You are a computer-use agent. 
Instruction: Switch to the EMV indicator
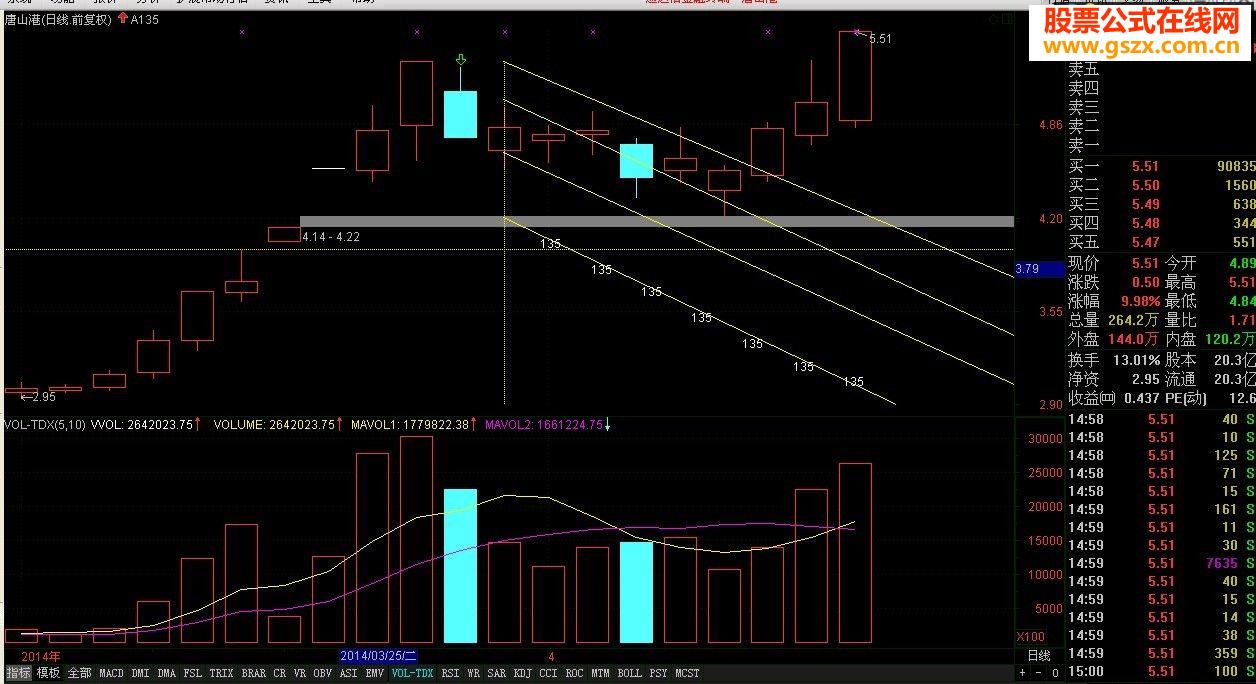click(x=375, y=674)
